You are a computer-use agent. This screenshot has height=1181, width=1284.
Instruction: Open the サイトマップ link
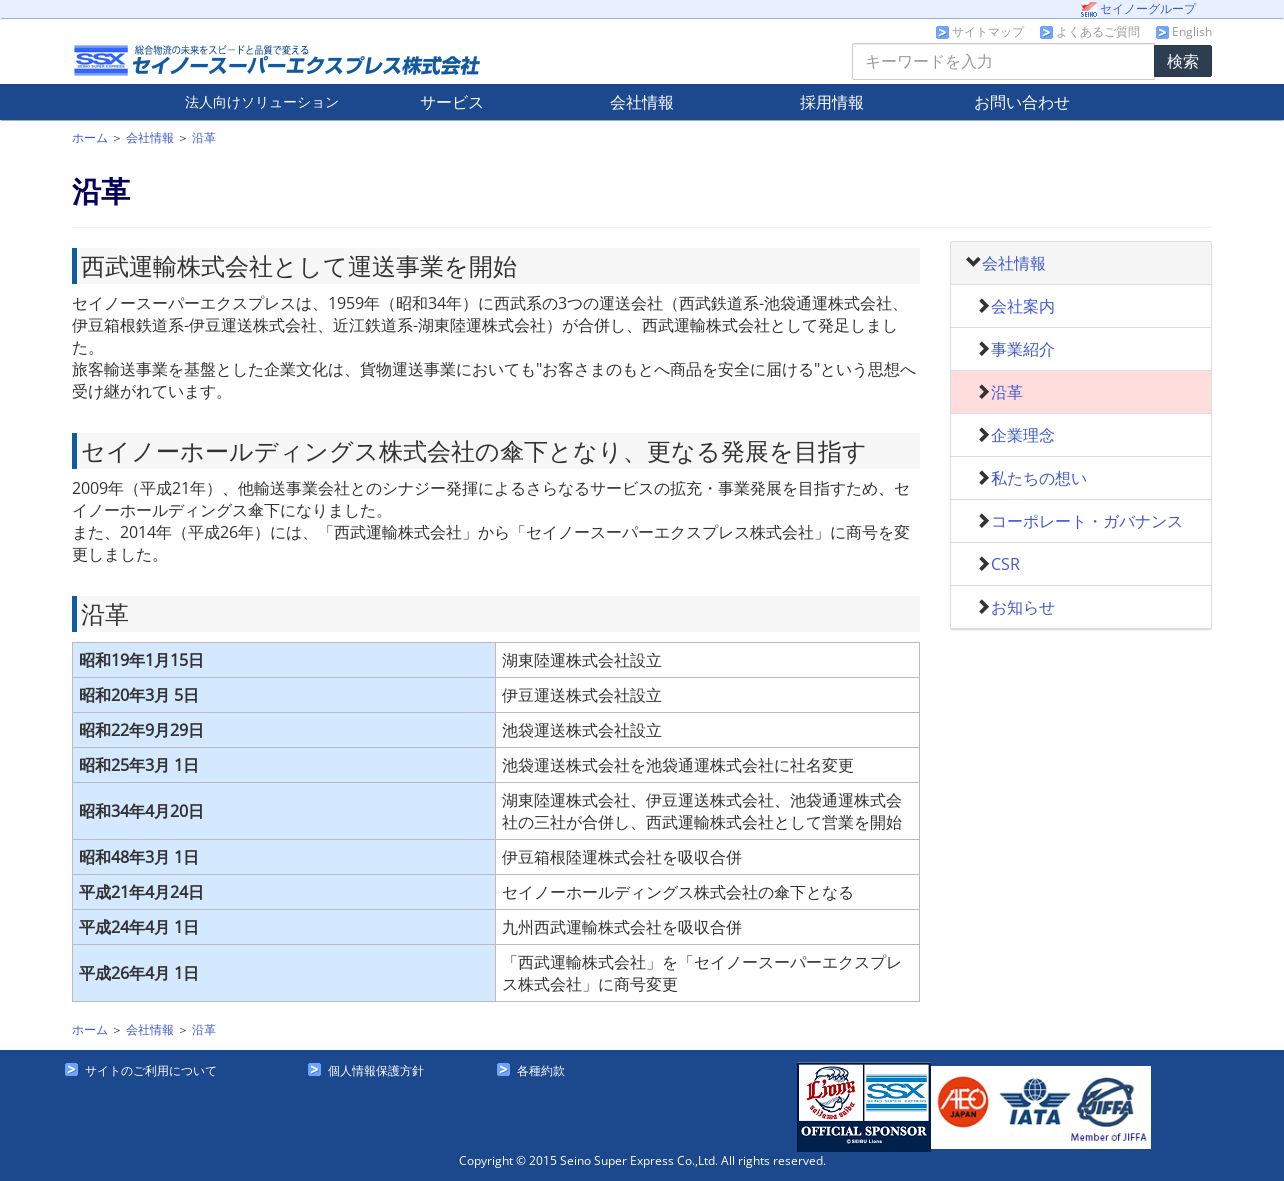[x=988, y=33]
